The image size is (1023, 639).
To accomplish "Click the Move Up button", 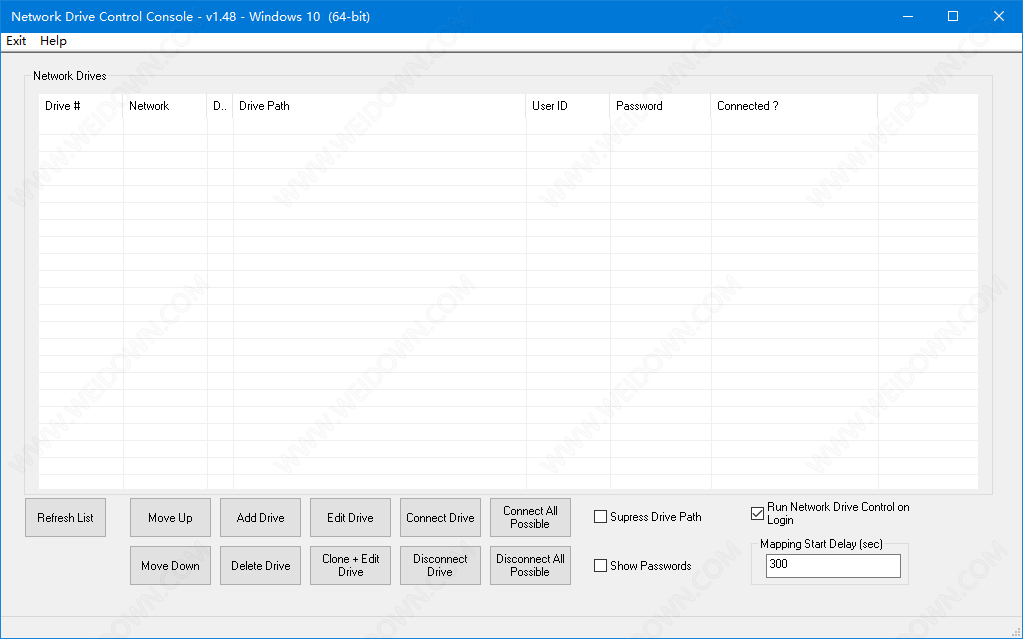I will 170,518.
